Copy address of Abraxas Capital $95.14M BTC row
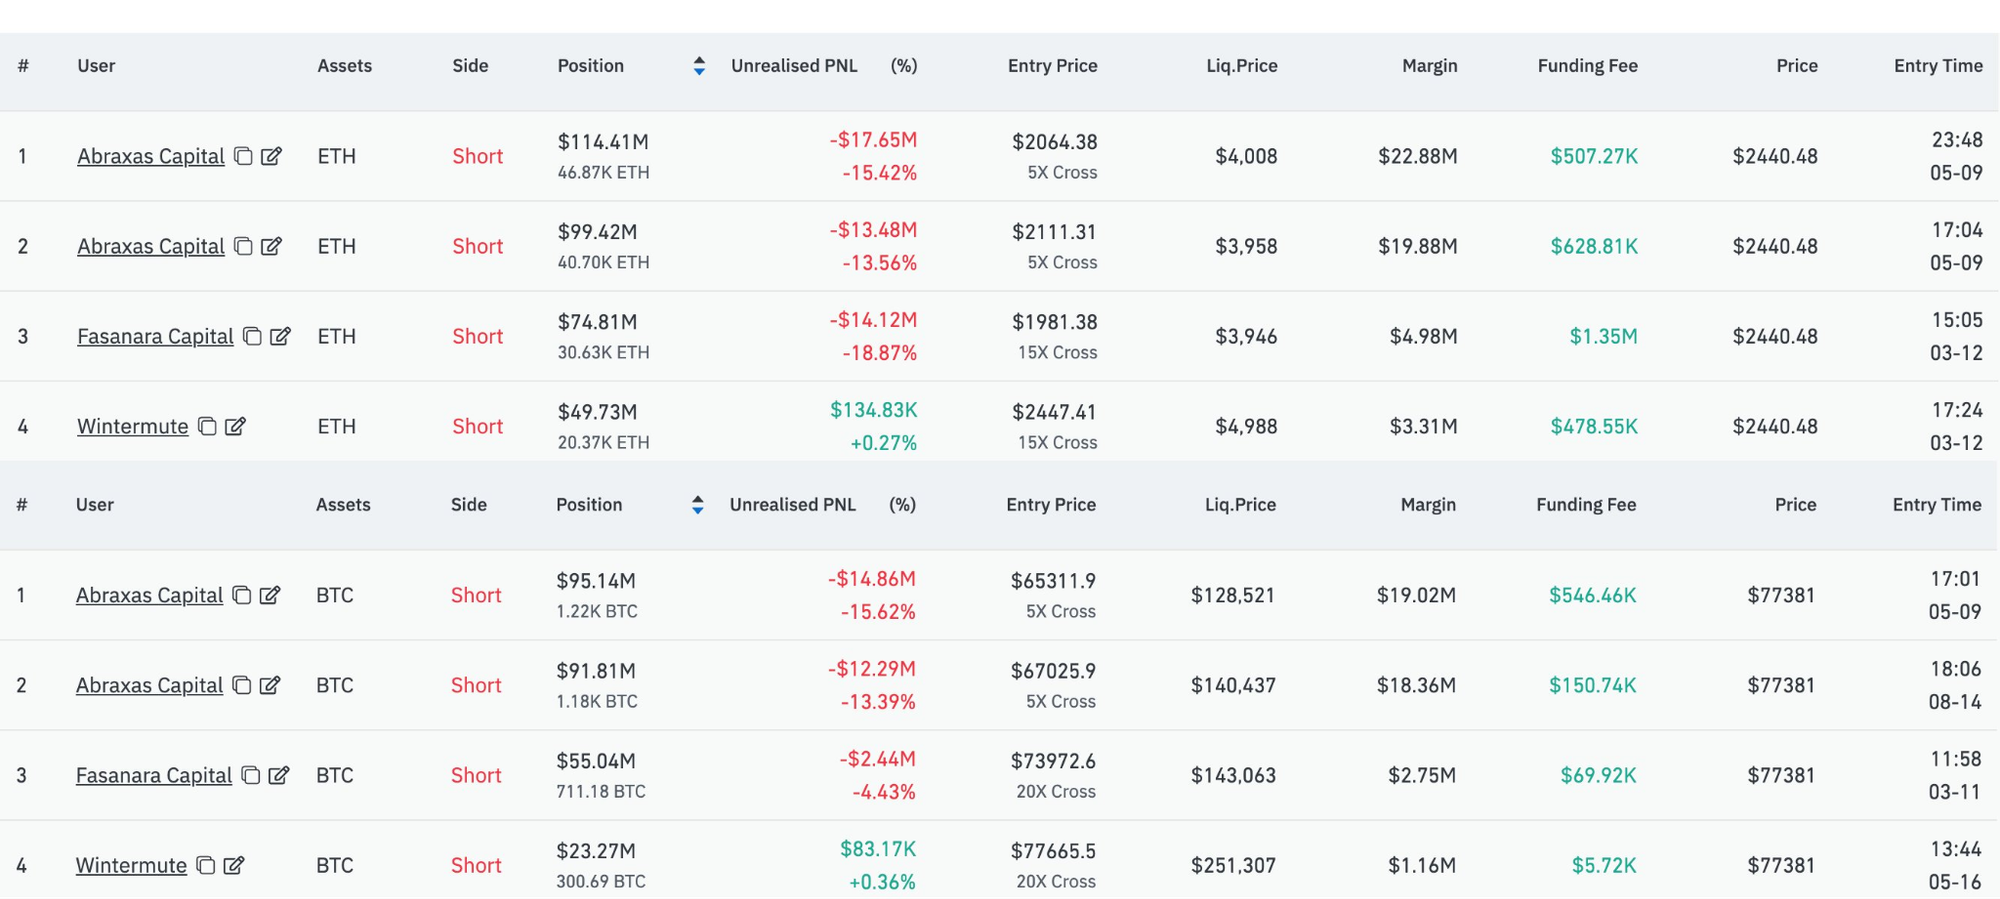This screenshot has height=899, width=2000. [x=241, y=595]
